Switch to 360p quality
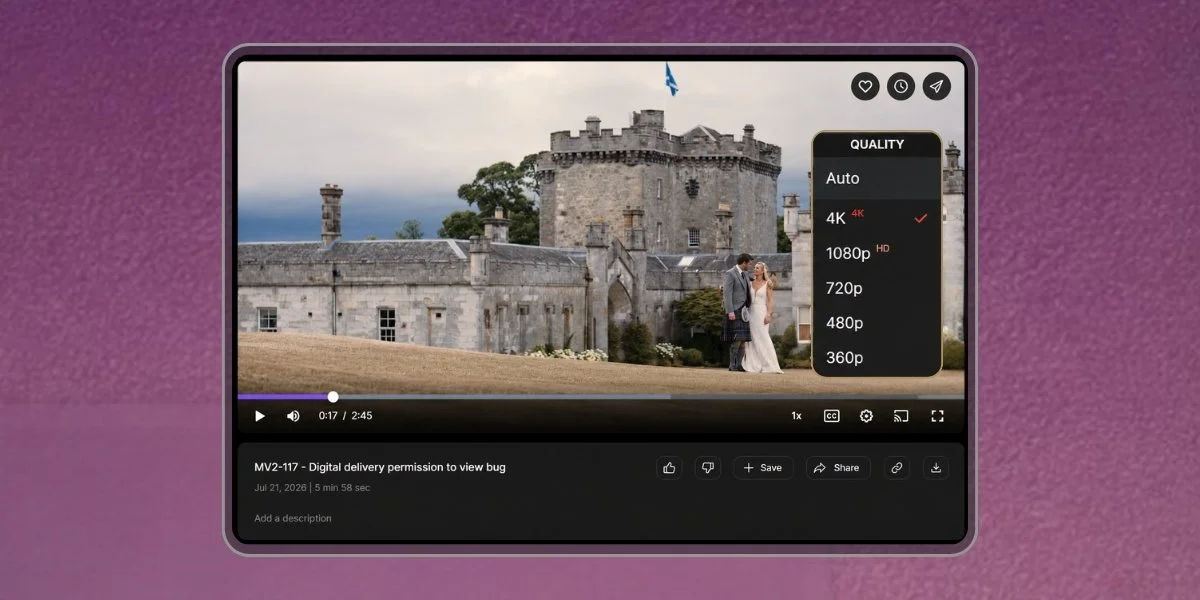The width and height of the screenshot is (1200, 600). pos(877,358)
